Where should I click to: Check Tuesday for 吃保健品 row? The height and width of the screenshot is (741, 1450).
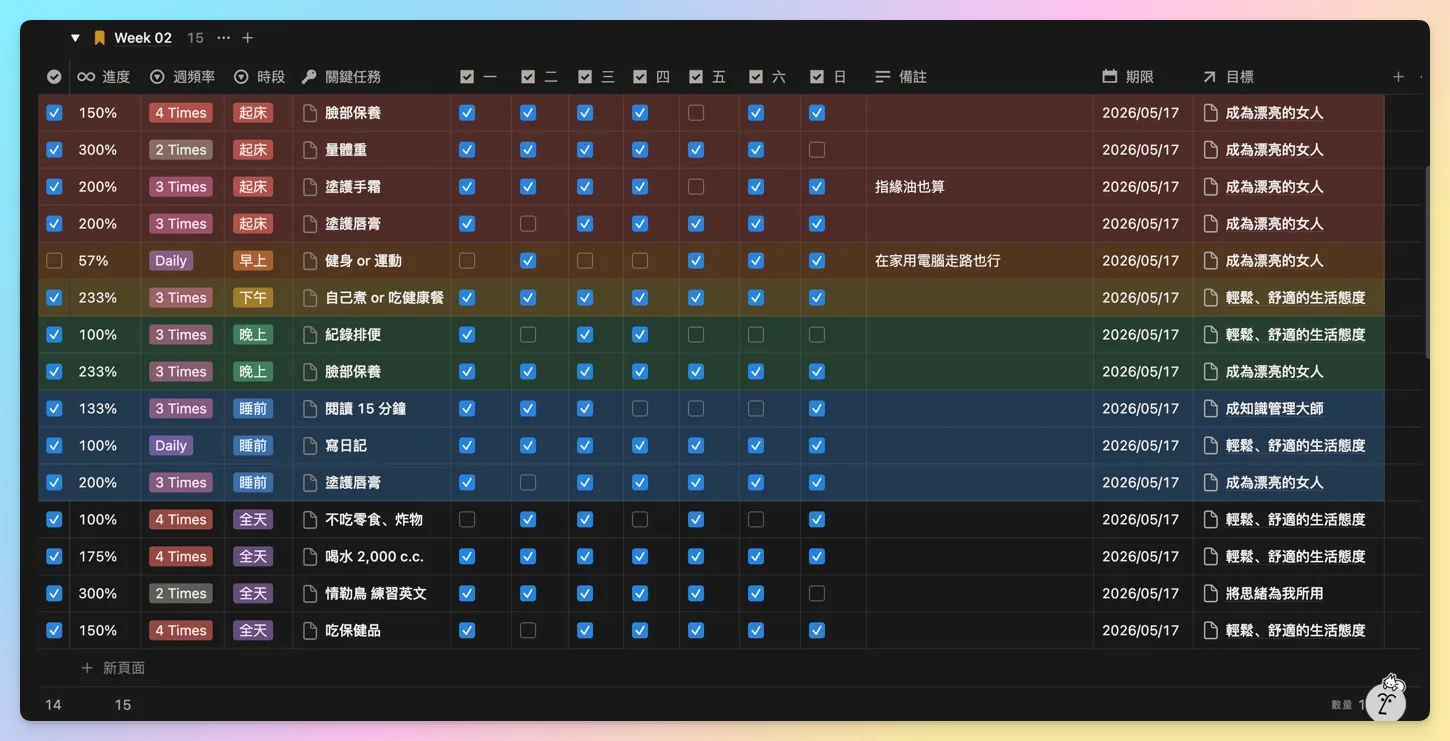(x=528, y=631)
